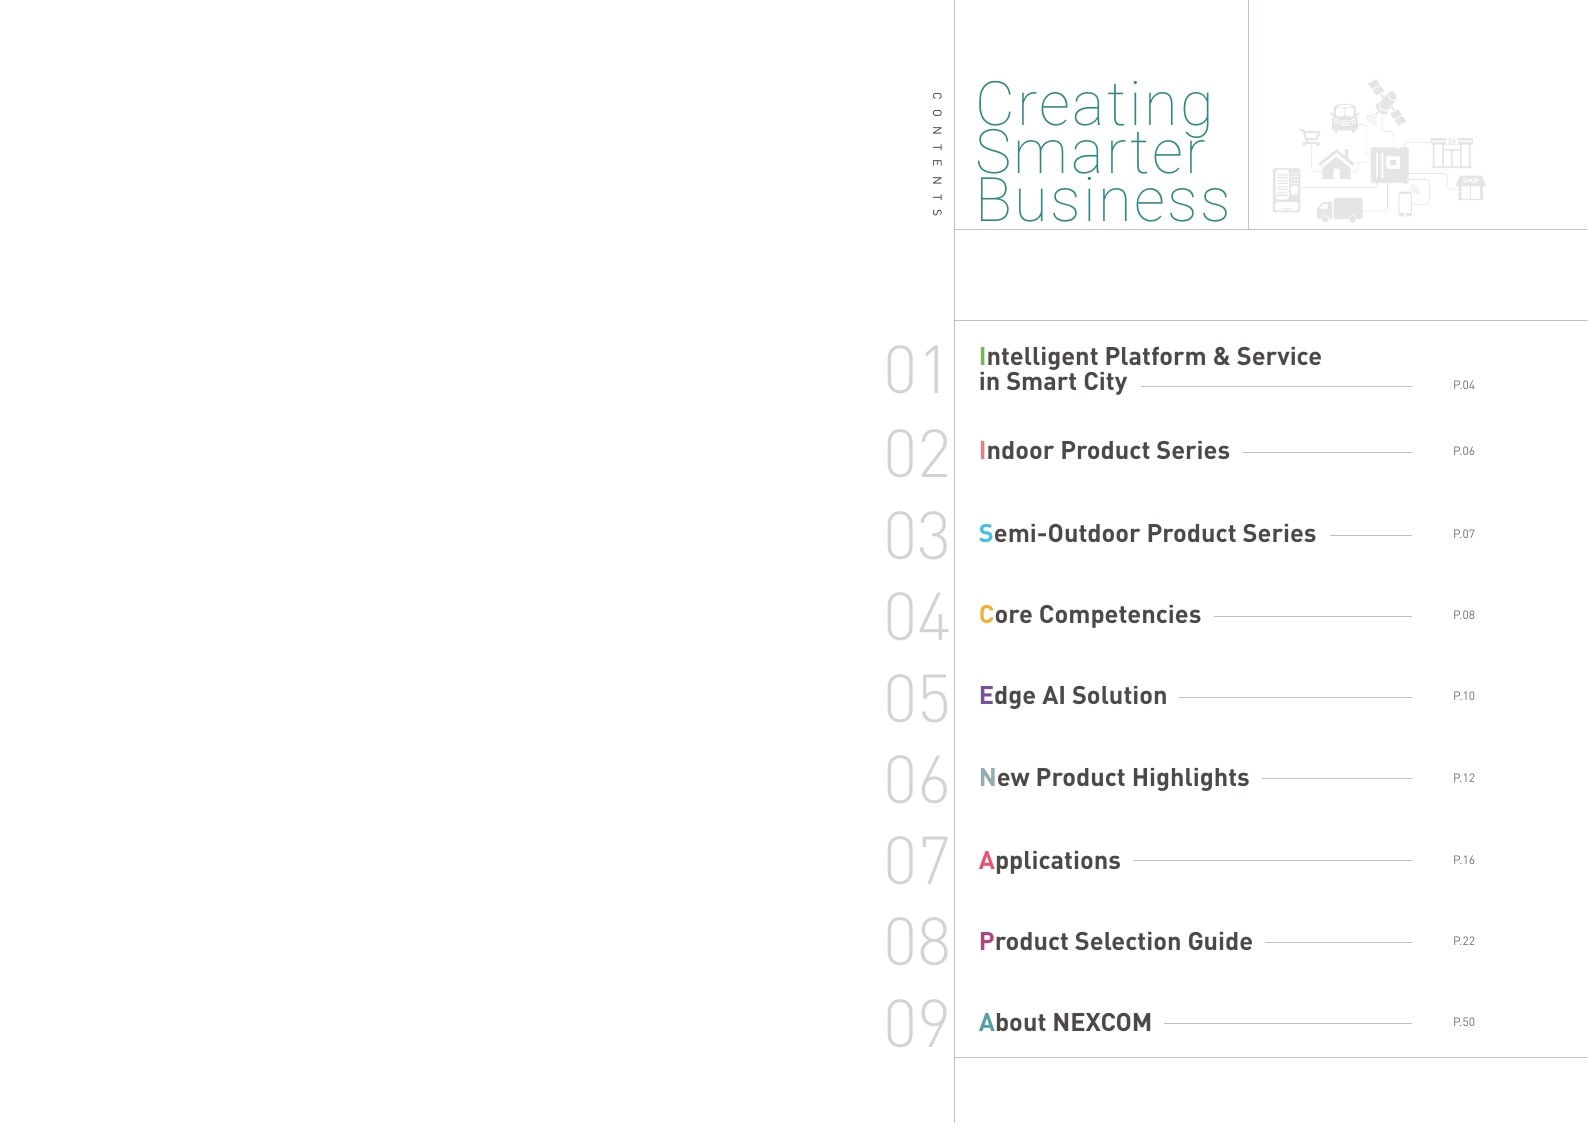The width and height of the screenshot is (1588, 1123).
Task: Open the Edge AI Solution entry
Action: coord(1073,696)
